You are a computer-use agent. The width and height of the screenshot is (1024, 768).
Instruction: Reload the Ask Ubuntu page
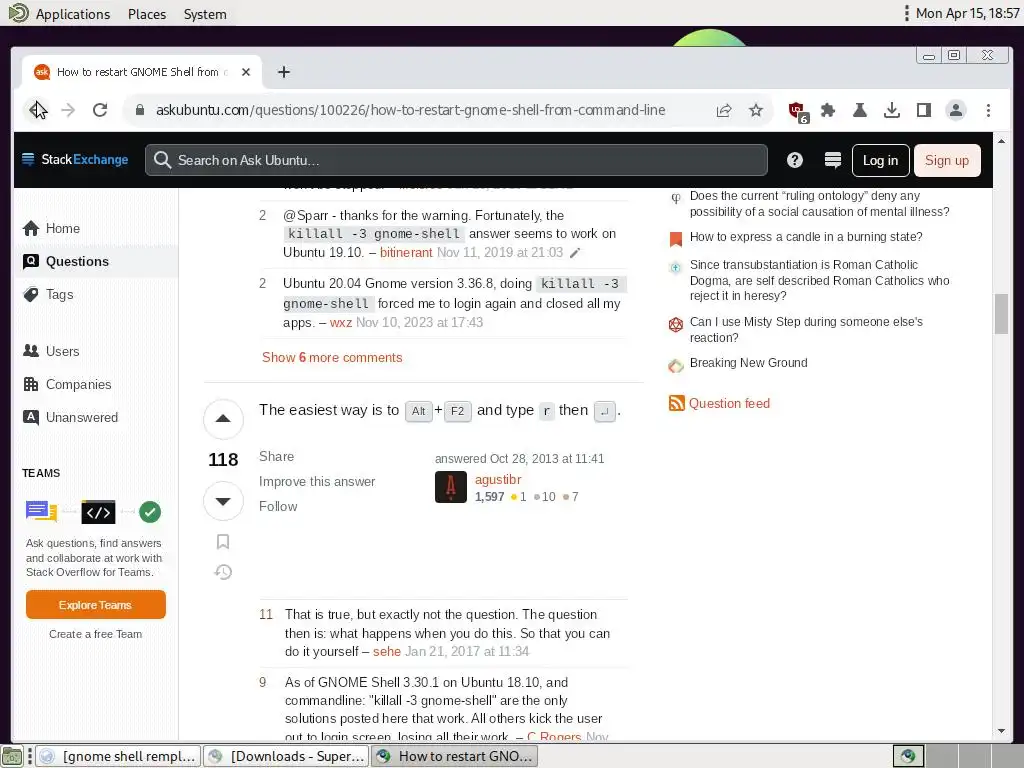[100, 110]
